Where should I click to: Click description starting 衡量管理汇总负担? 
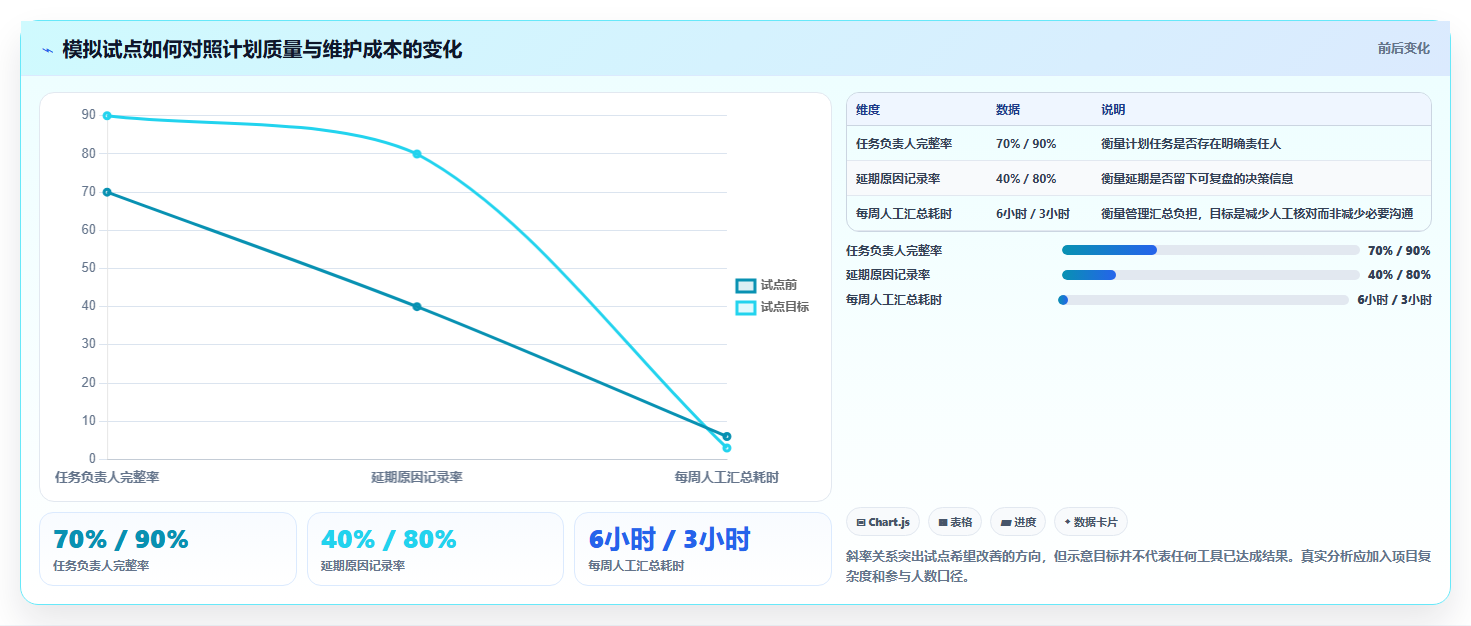(1257, 213)
